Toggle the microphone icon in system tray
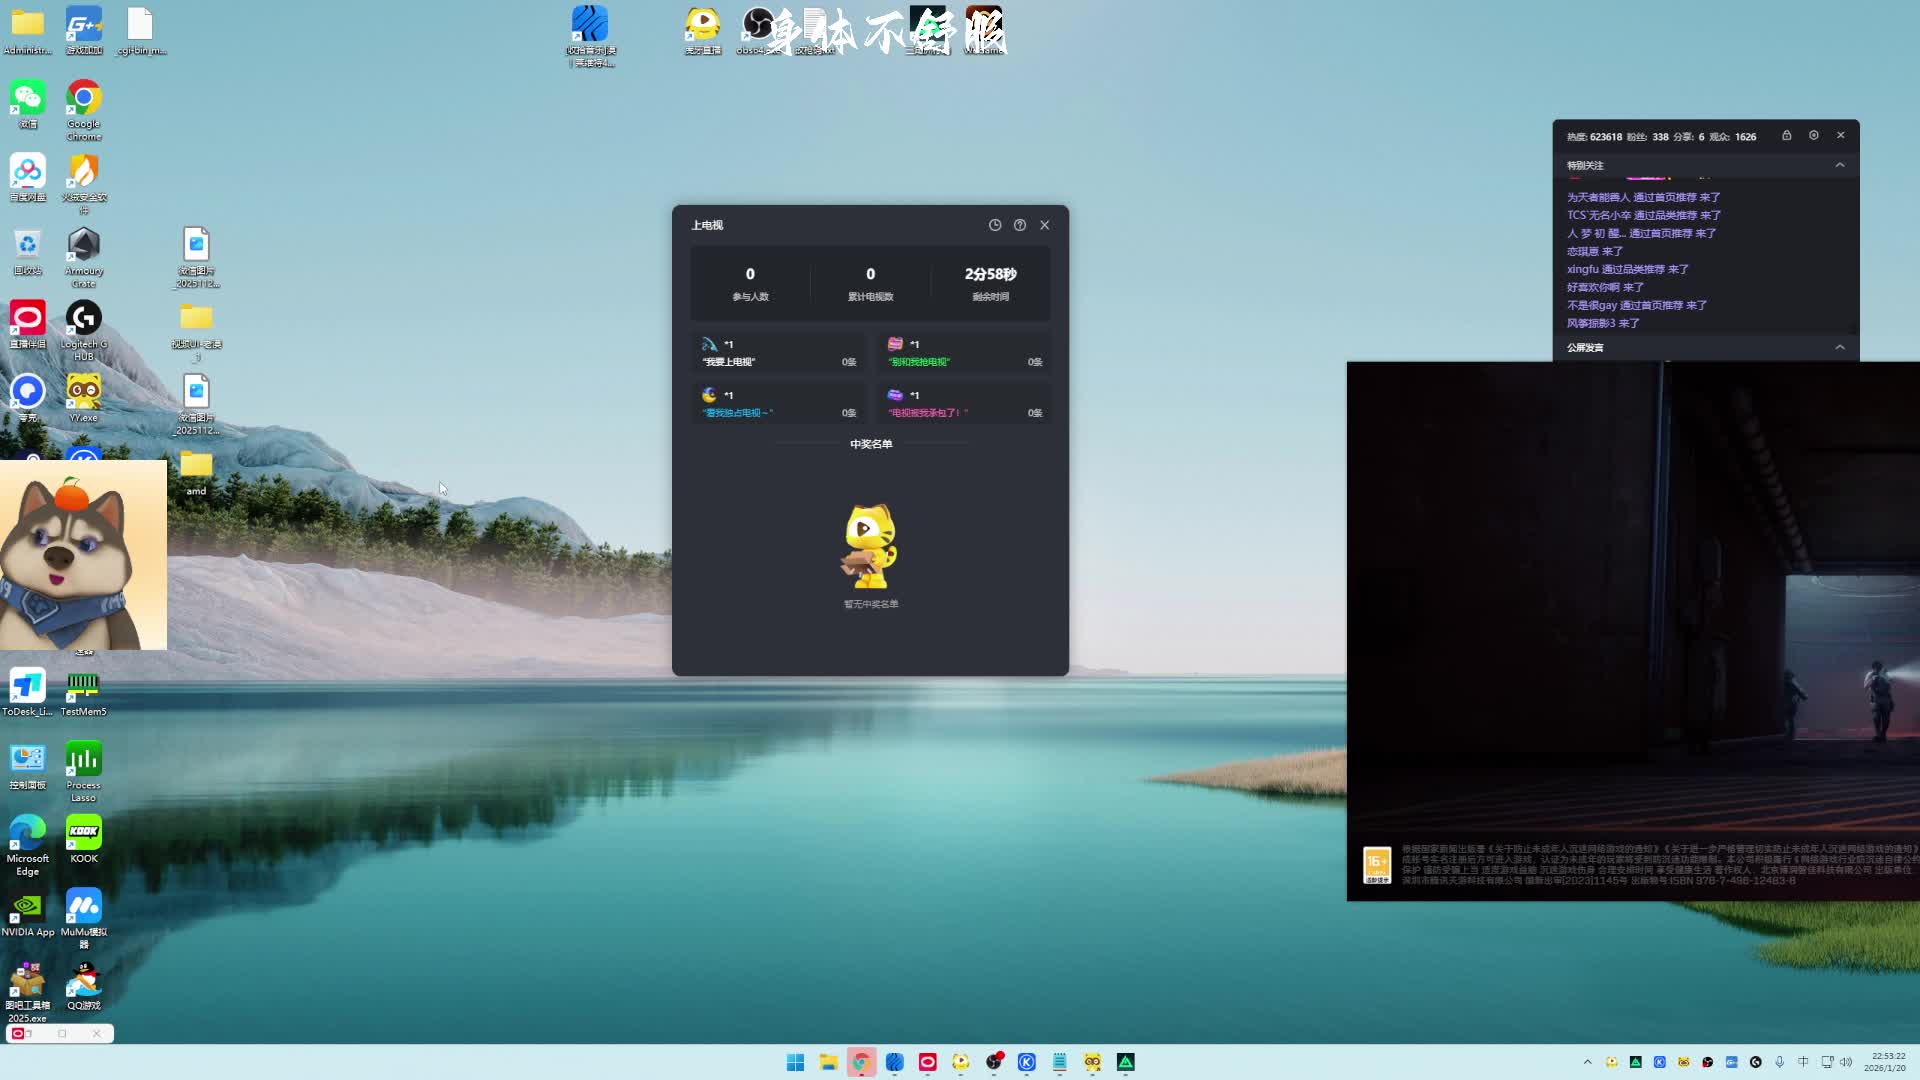This screenshot has height=1080, width=1920. [1779, 1062]
